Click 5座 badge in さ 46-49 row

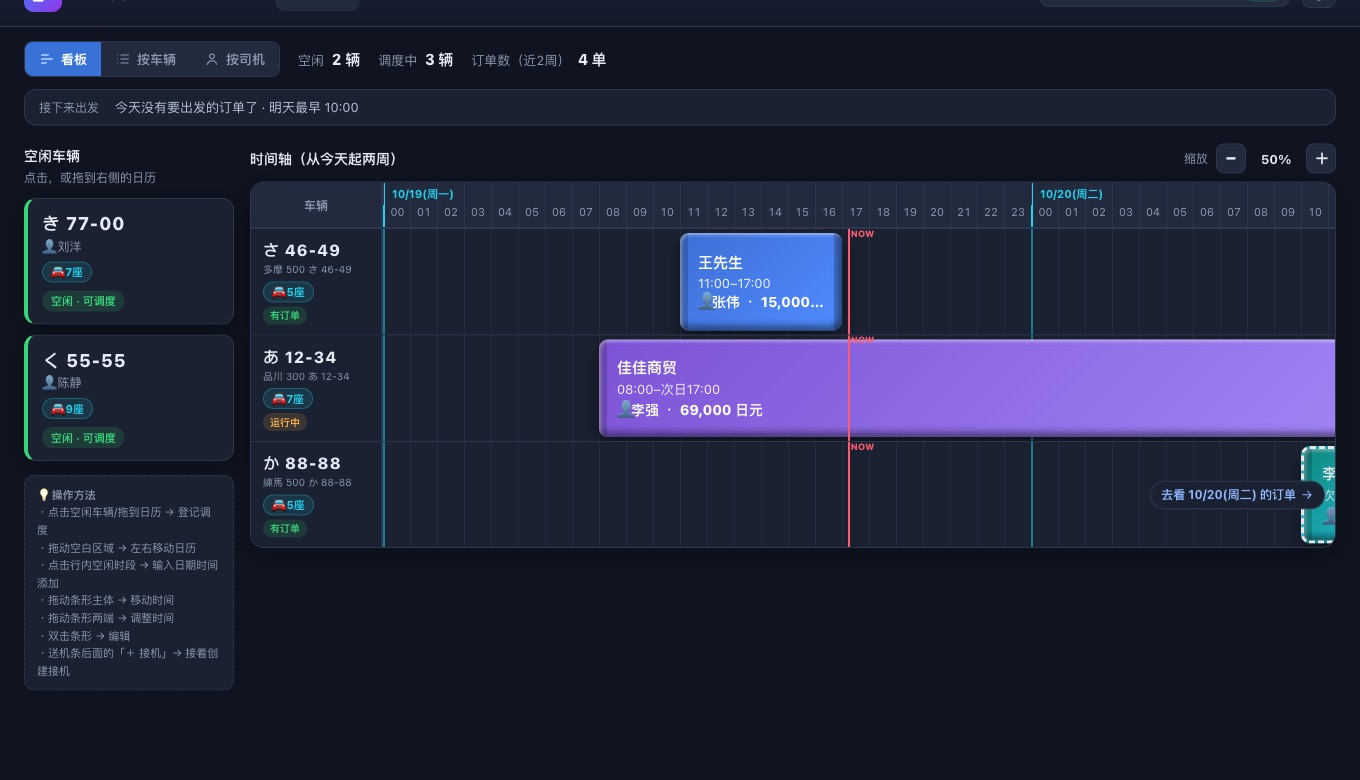pos(288,292)
